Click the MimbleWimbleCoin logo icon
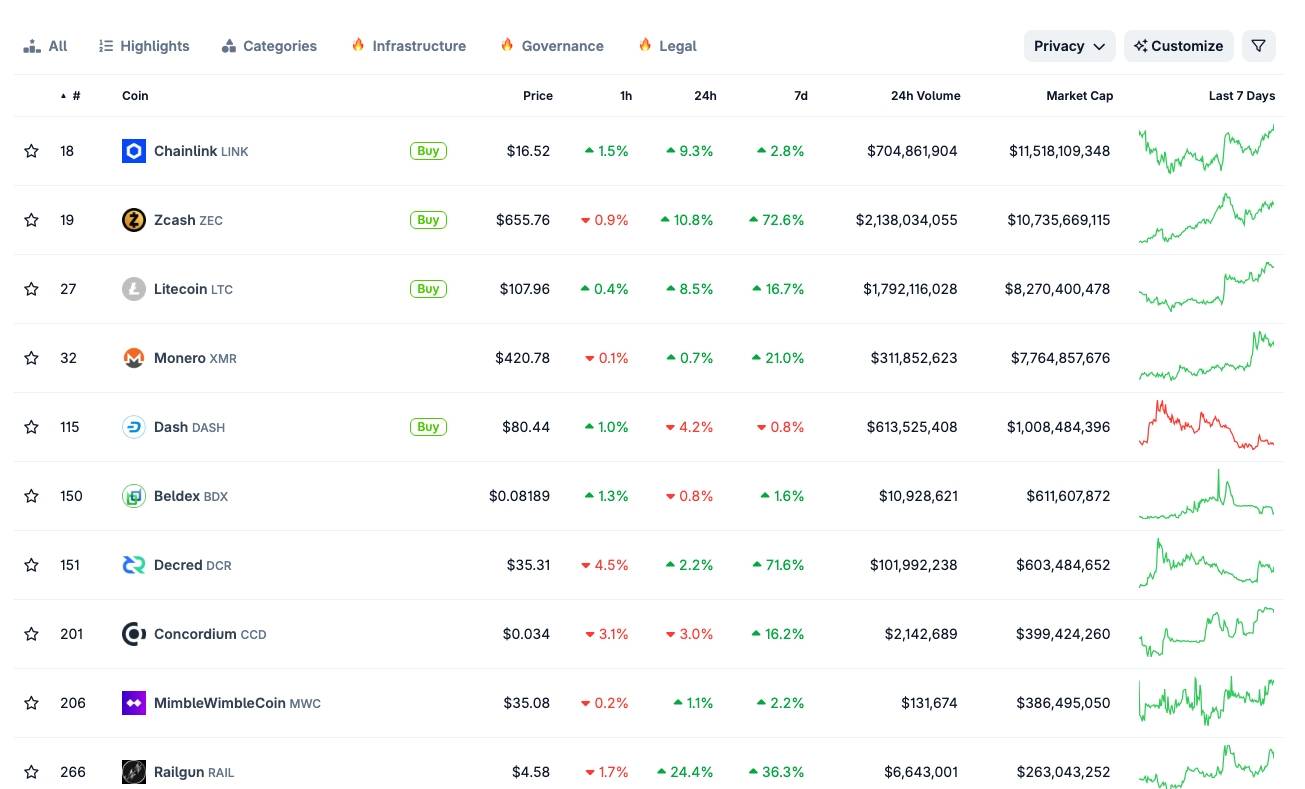This screenshot has width=1305, height=789. coord(133,703)
